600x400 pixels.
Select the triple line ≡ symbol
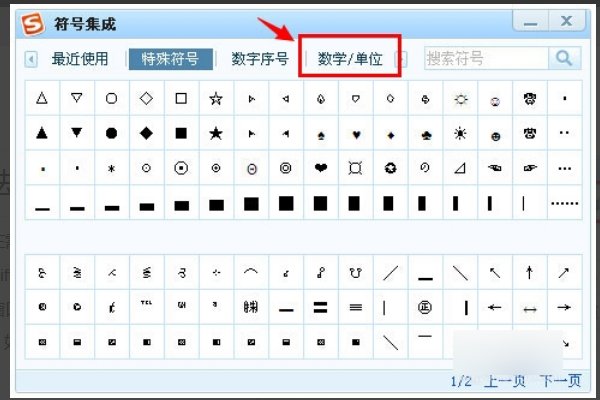356,307
